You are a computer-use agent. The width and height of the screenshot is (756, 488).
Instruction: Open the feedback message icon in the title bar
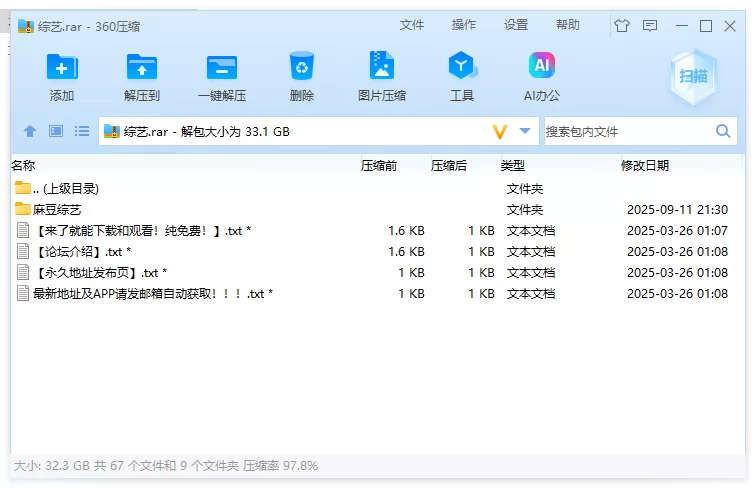[x=650, y=26]
